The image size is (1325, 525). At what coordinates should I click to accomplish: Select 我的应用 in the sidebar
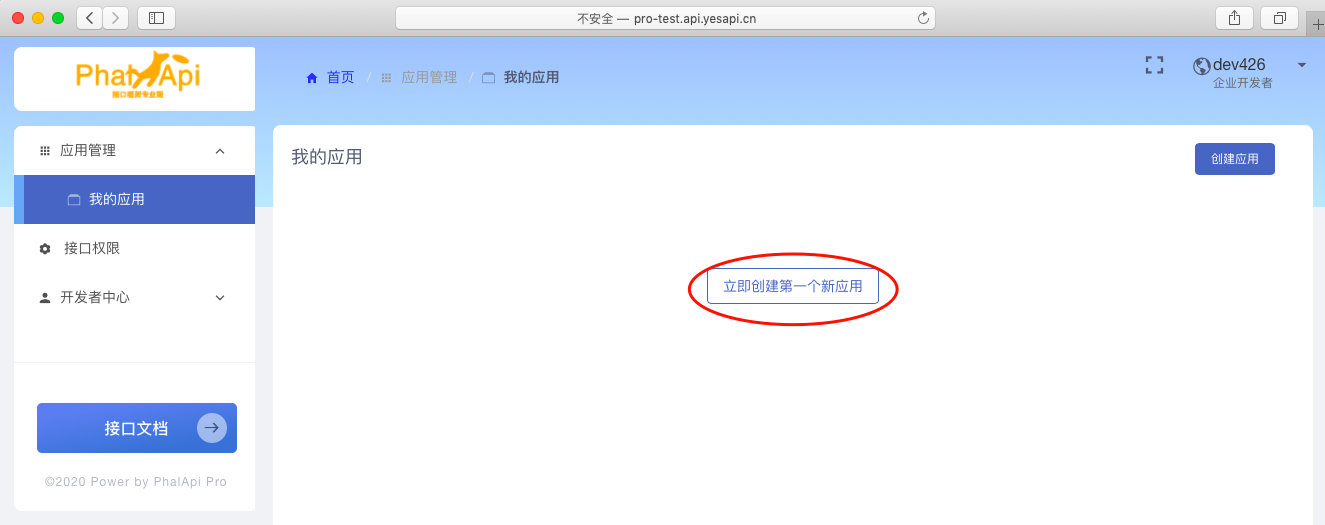click(x=117, y=200)
